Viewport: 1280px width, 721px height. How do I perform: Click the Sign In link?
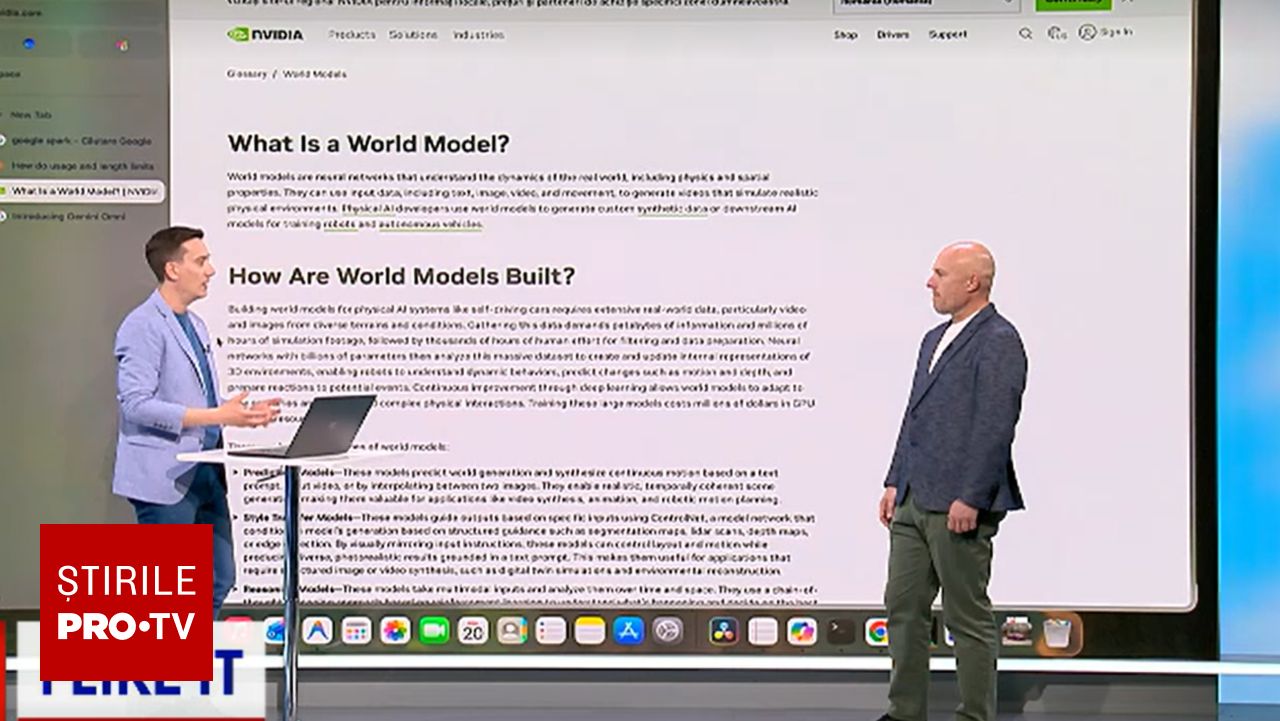pyautogui.click(x=1116, y=32)
